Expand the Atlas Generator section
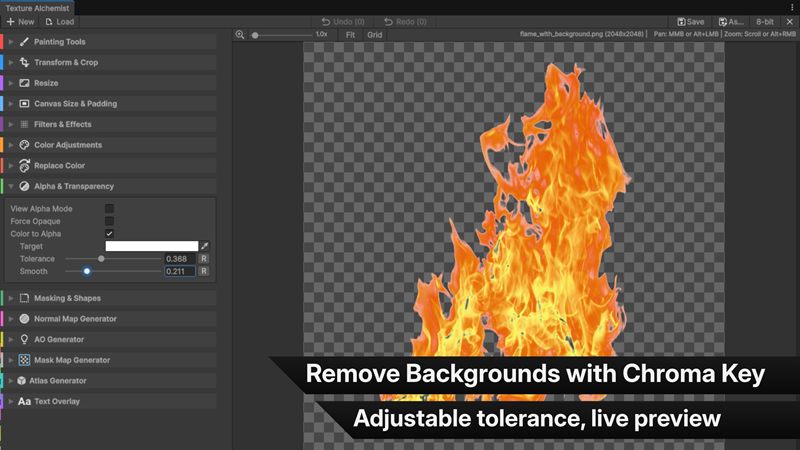 point(11,381)
